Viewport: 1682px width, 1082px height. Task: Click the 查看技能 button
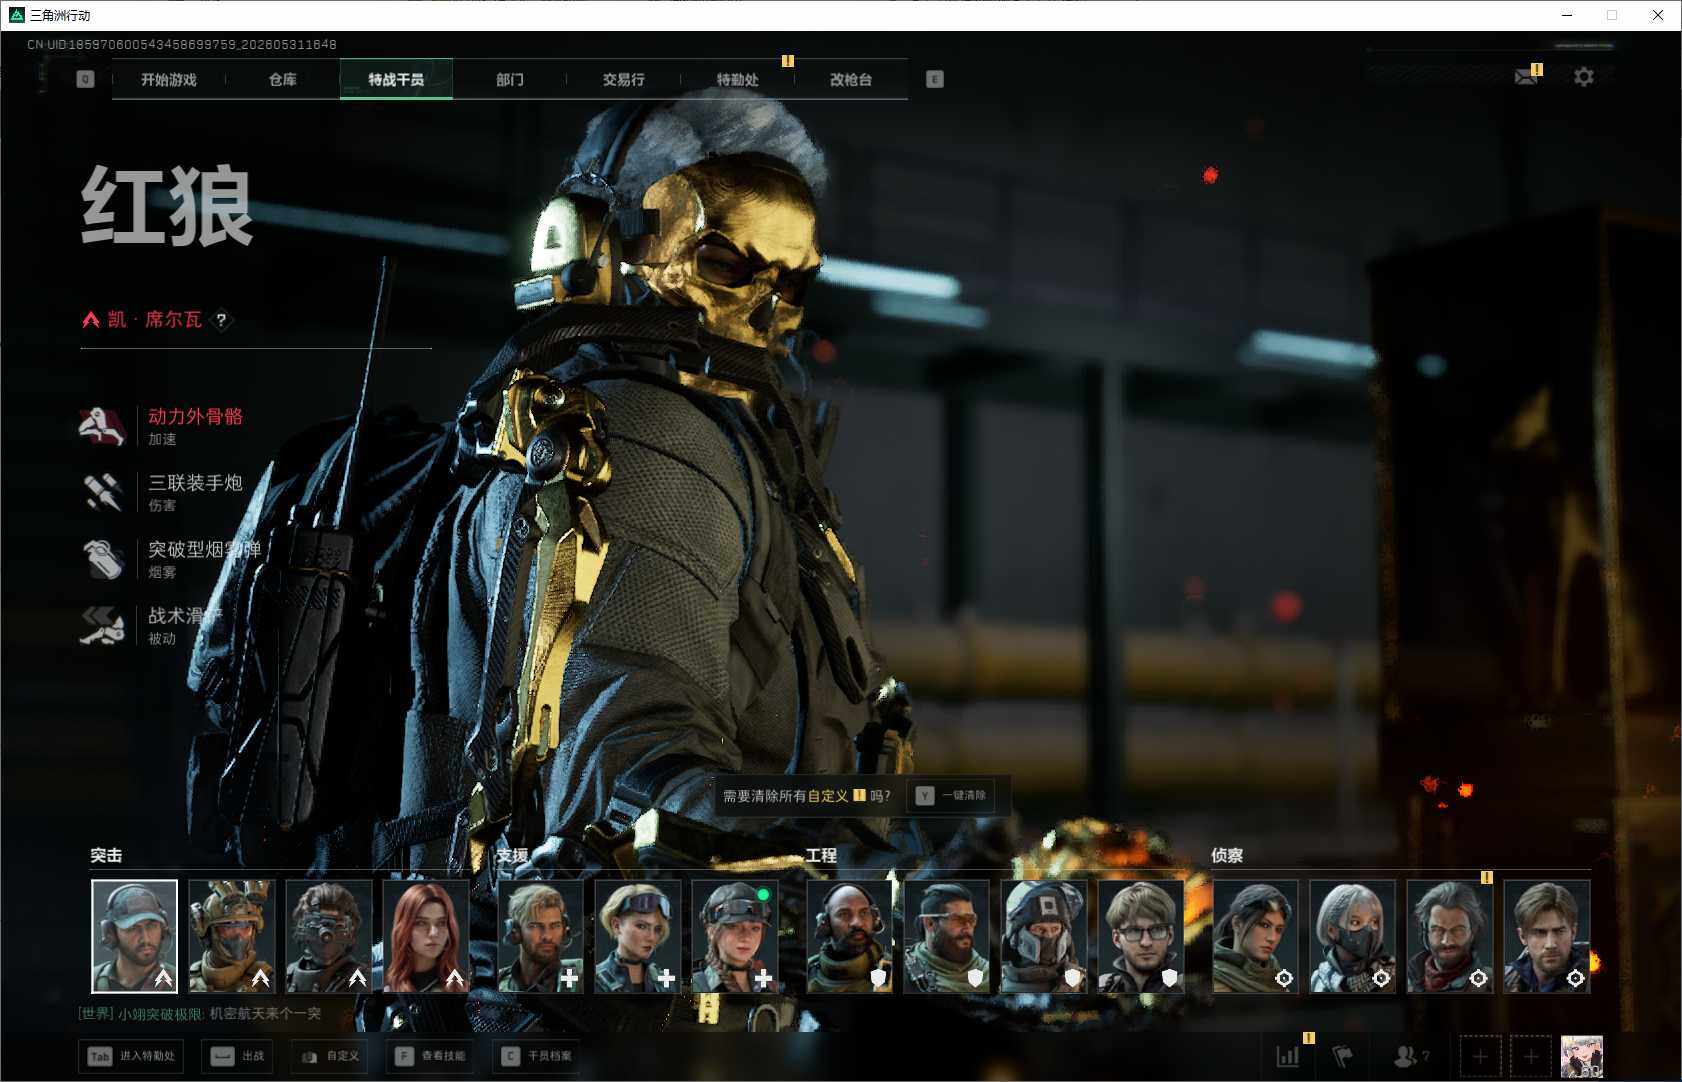click(430, 1056)
